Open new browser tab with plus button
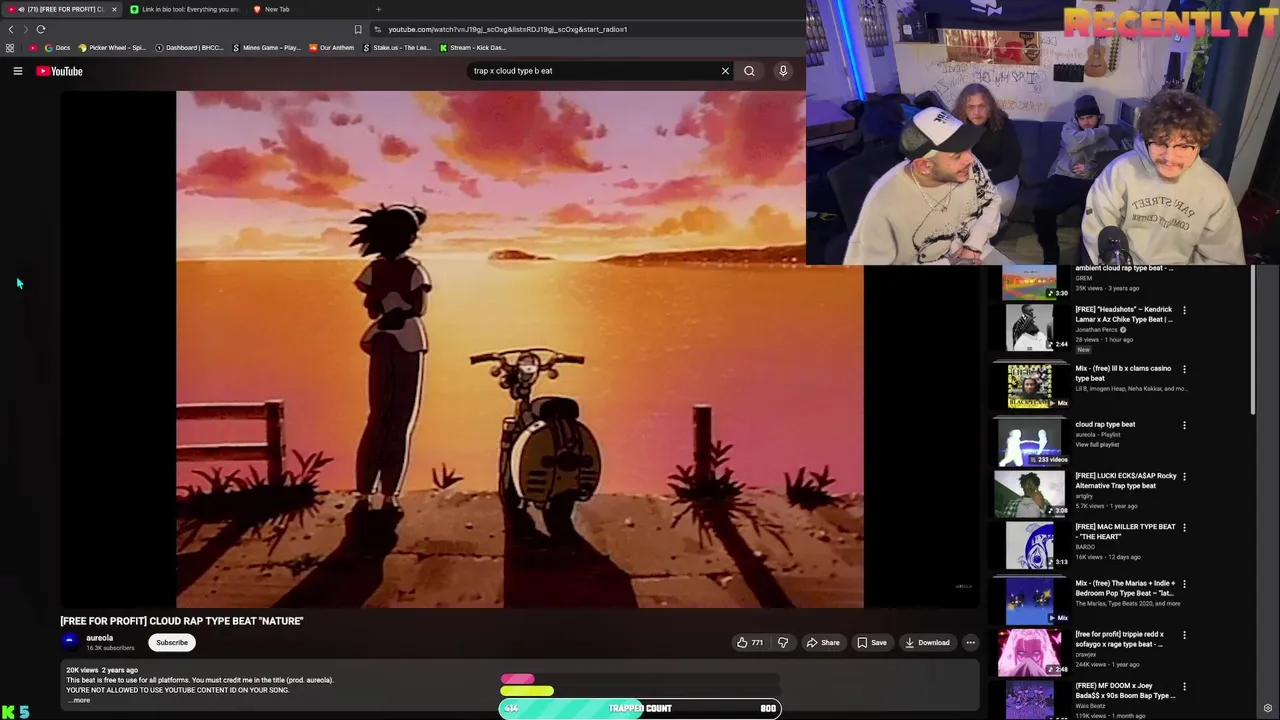1280x720 pixels. 378,9
